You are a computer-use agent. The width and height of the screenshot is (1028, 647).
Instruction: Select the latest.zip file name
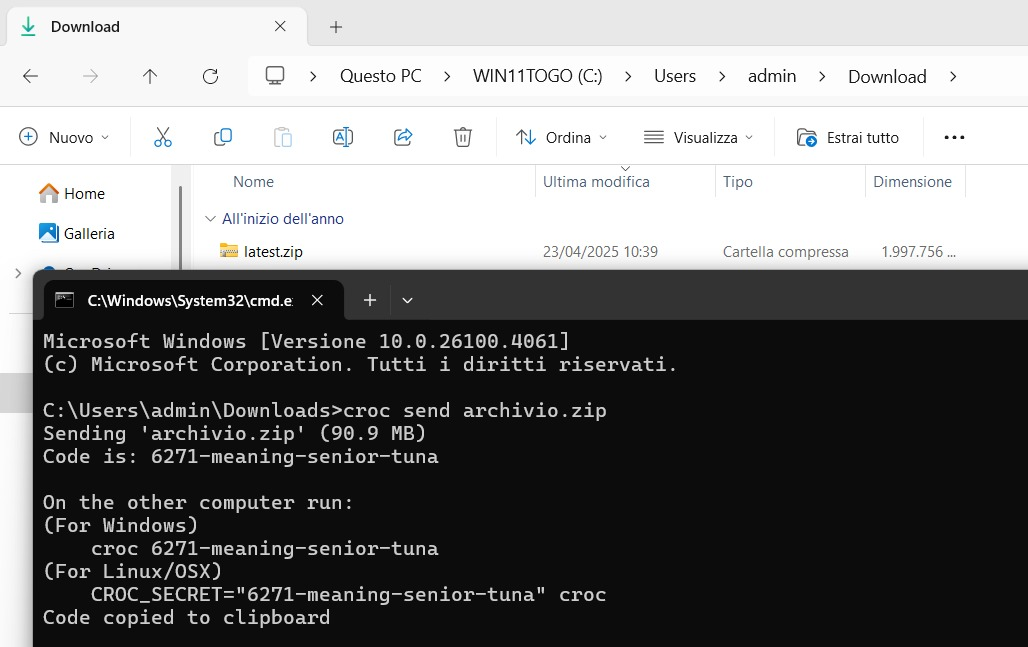273,252
